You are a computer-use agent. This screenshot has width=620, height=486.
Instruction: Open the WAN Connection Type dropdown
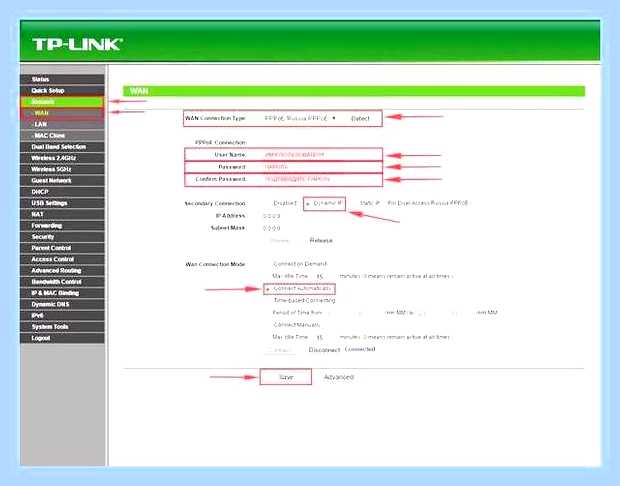click(300, 118)
